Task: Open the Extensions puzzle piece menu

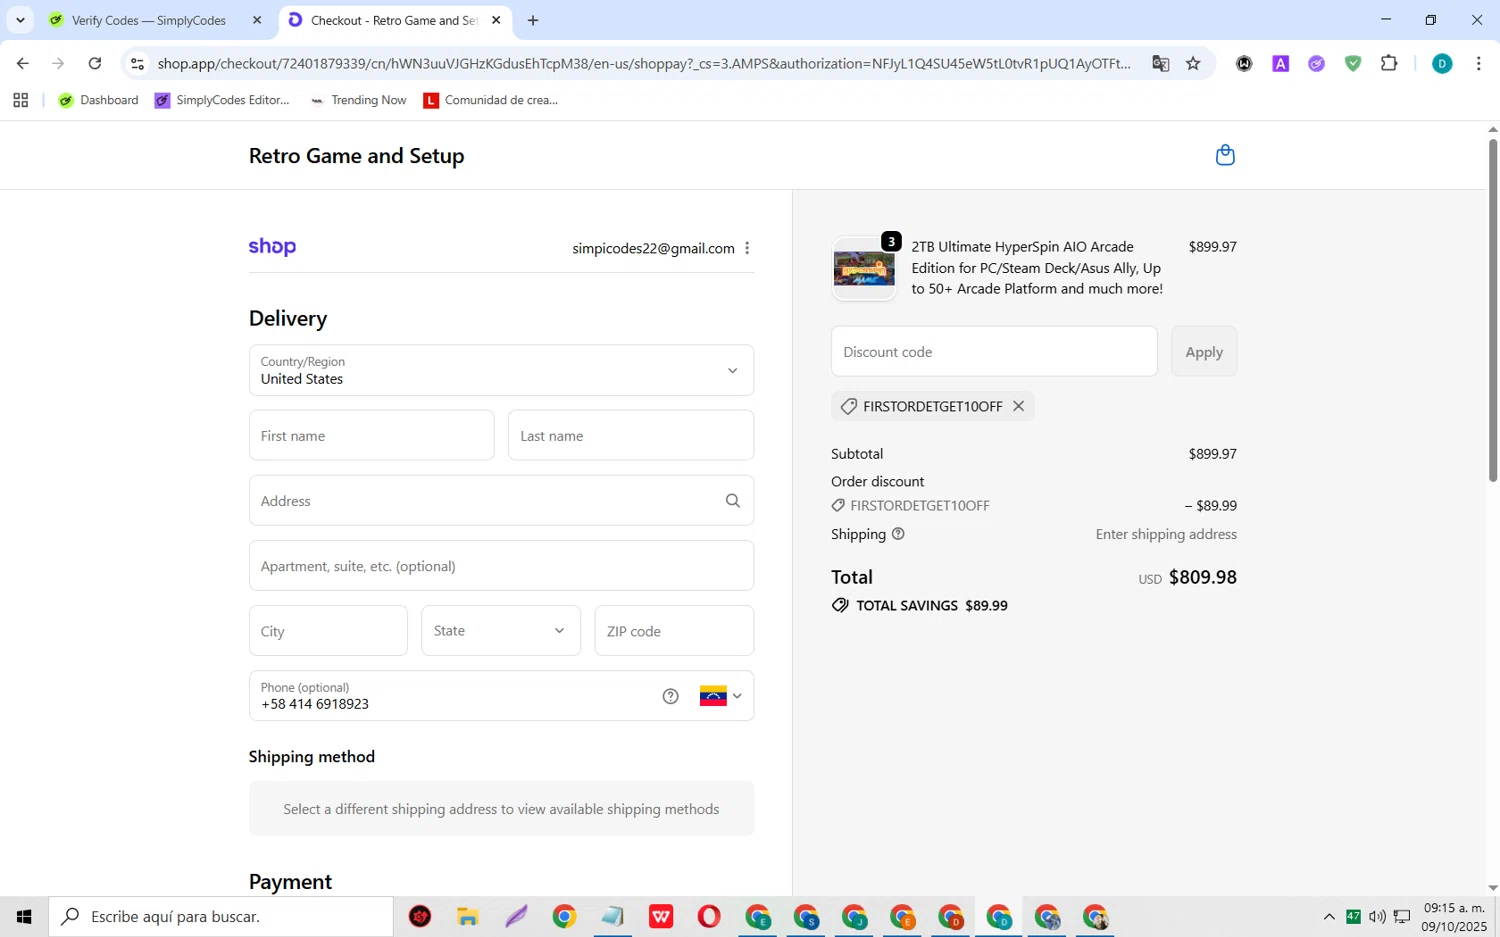Action: coord(1389,64)
